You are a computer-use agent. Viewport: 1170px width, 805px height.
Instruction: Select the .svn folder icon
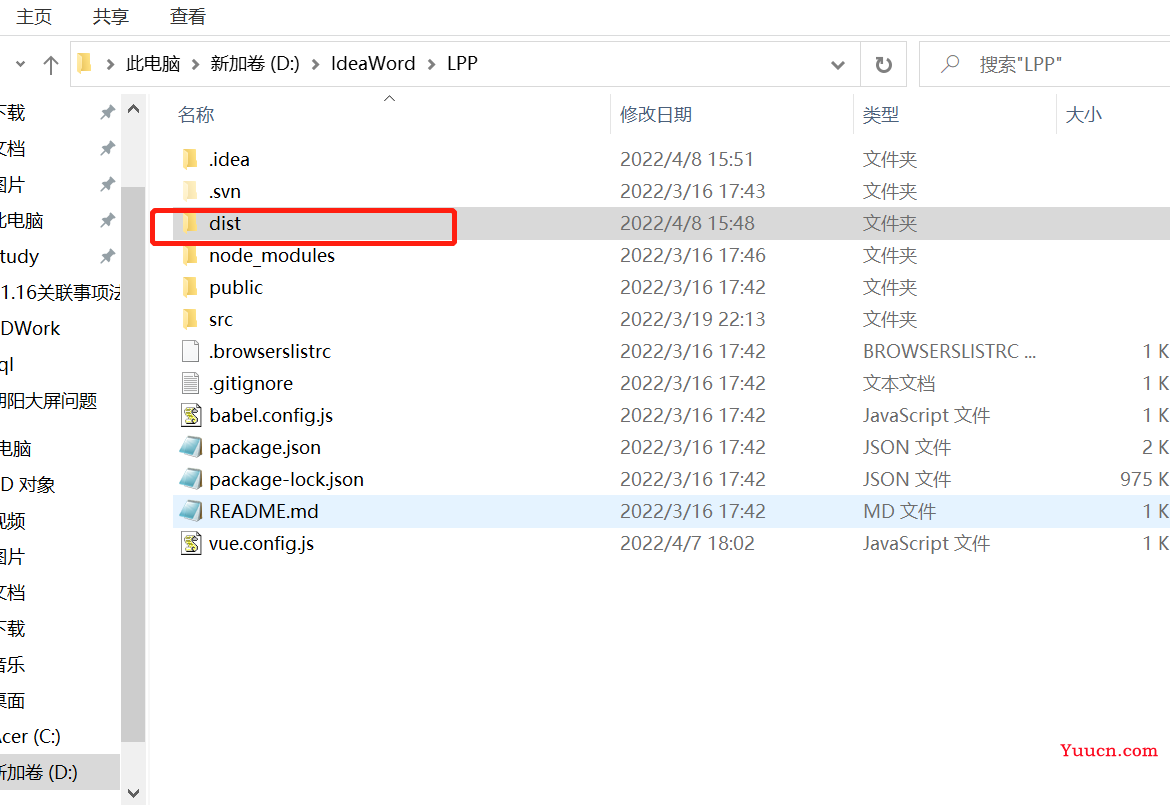[x=190, y=191]
